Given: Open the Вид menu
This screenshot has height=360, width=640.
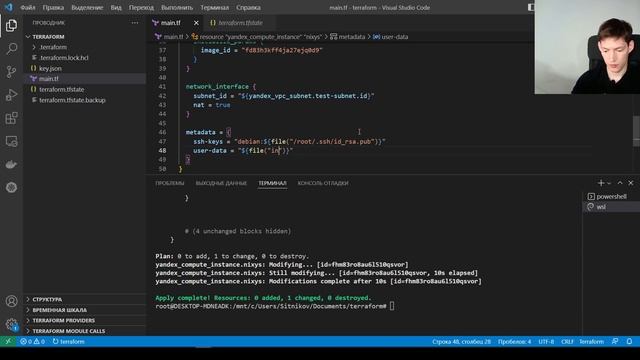Looking at the screenshot, I should tap(116, 7).
